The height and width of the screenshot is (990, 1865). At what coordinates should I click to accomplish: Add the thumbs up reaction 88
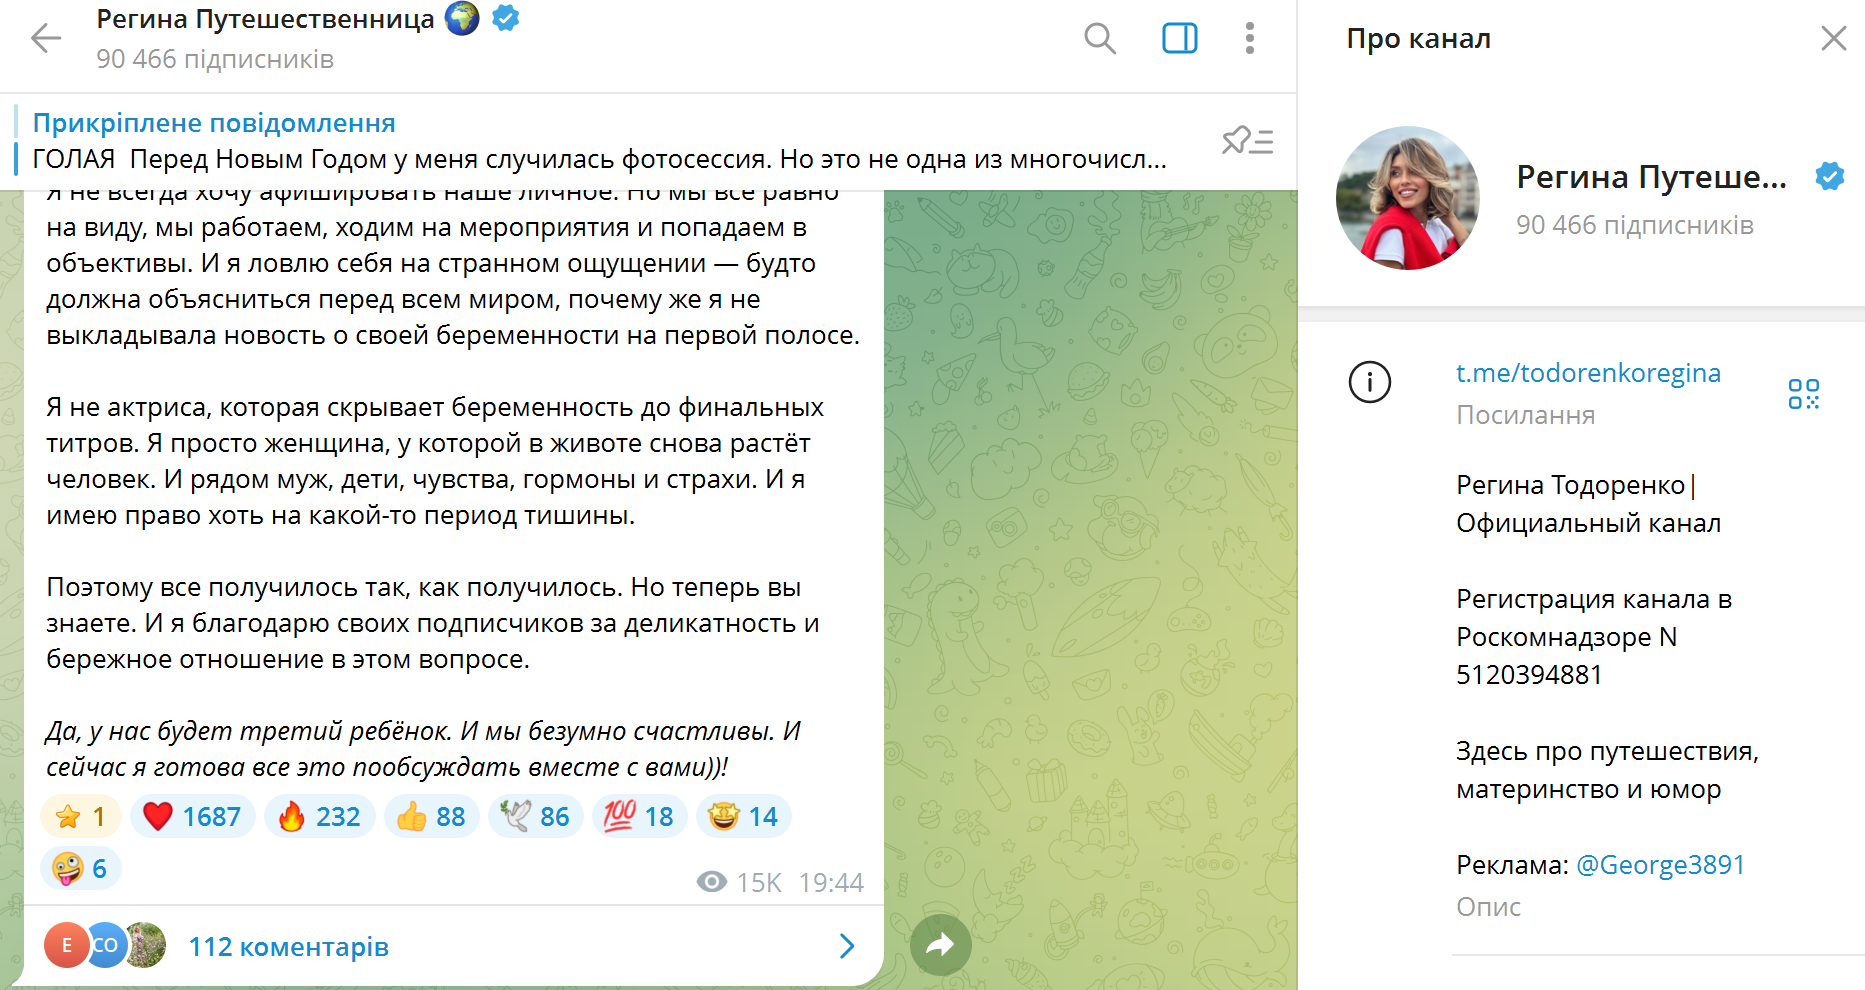pos(432,817)
